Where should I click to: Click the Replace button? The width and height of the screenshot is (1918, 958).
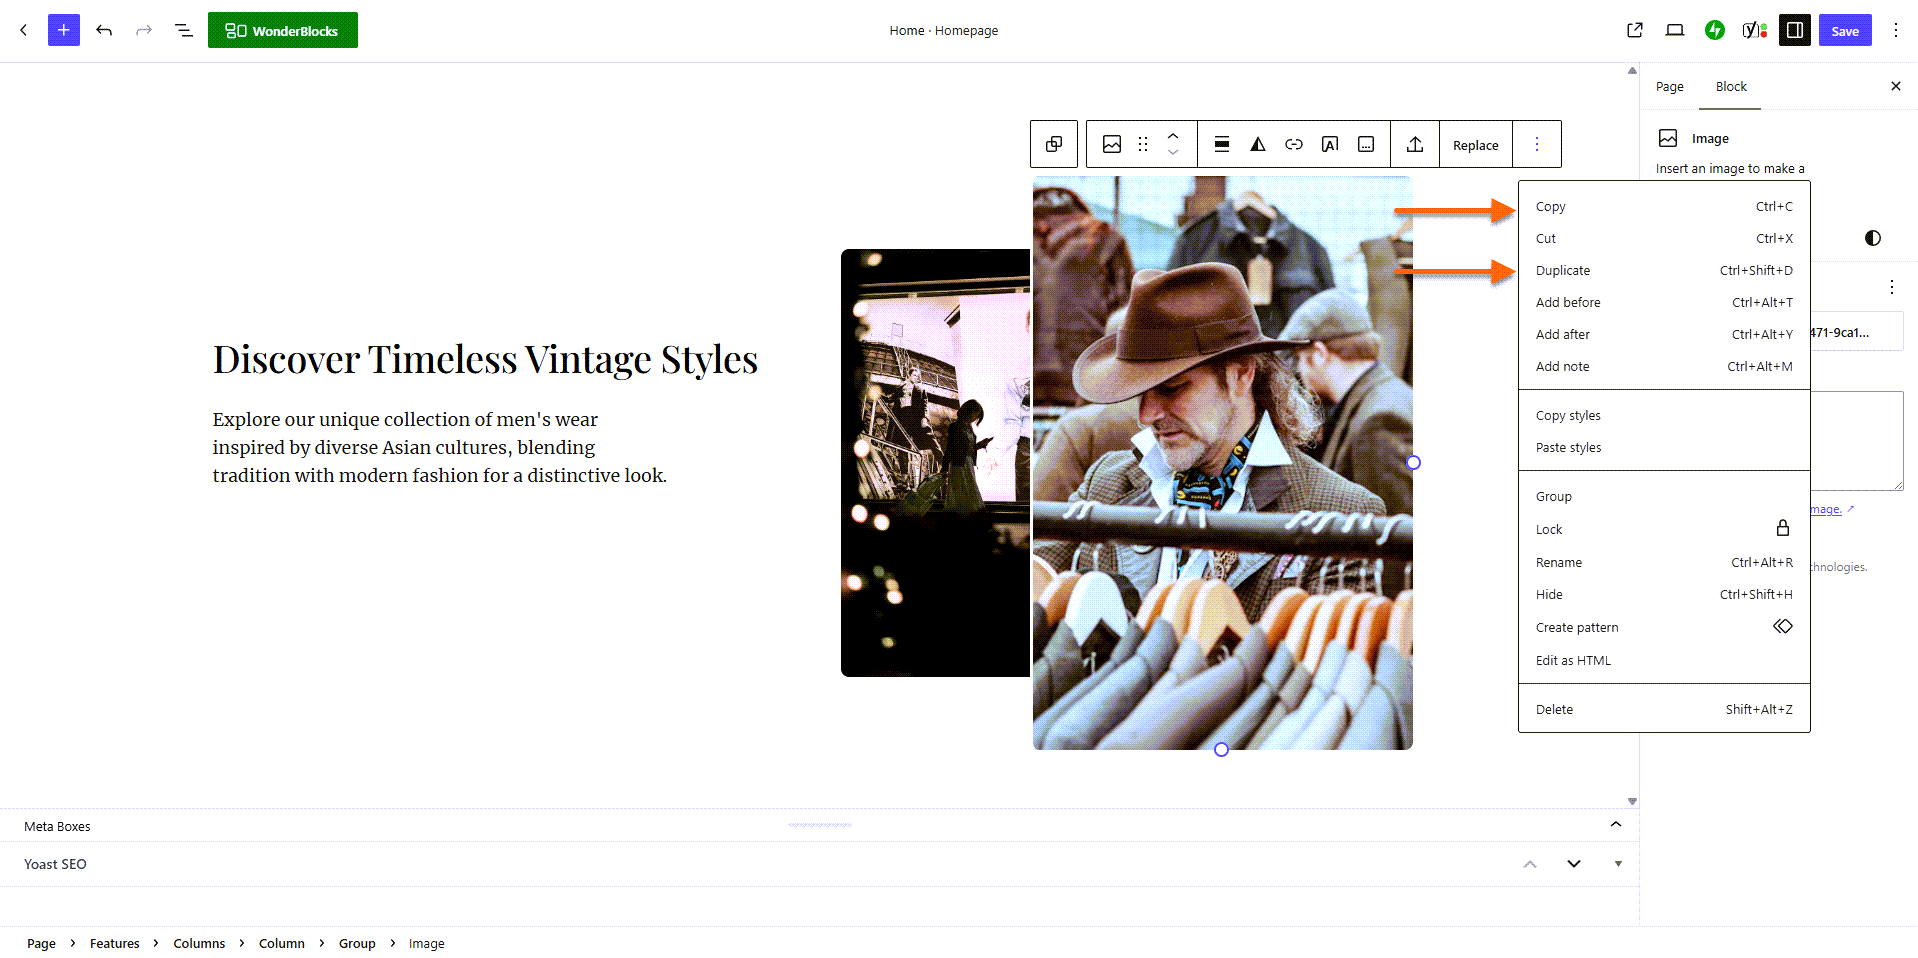(1476, 145)
